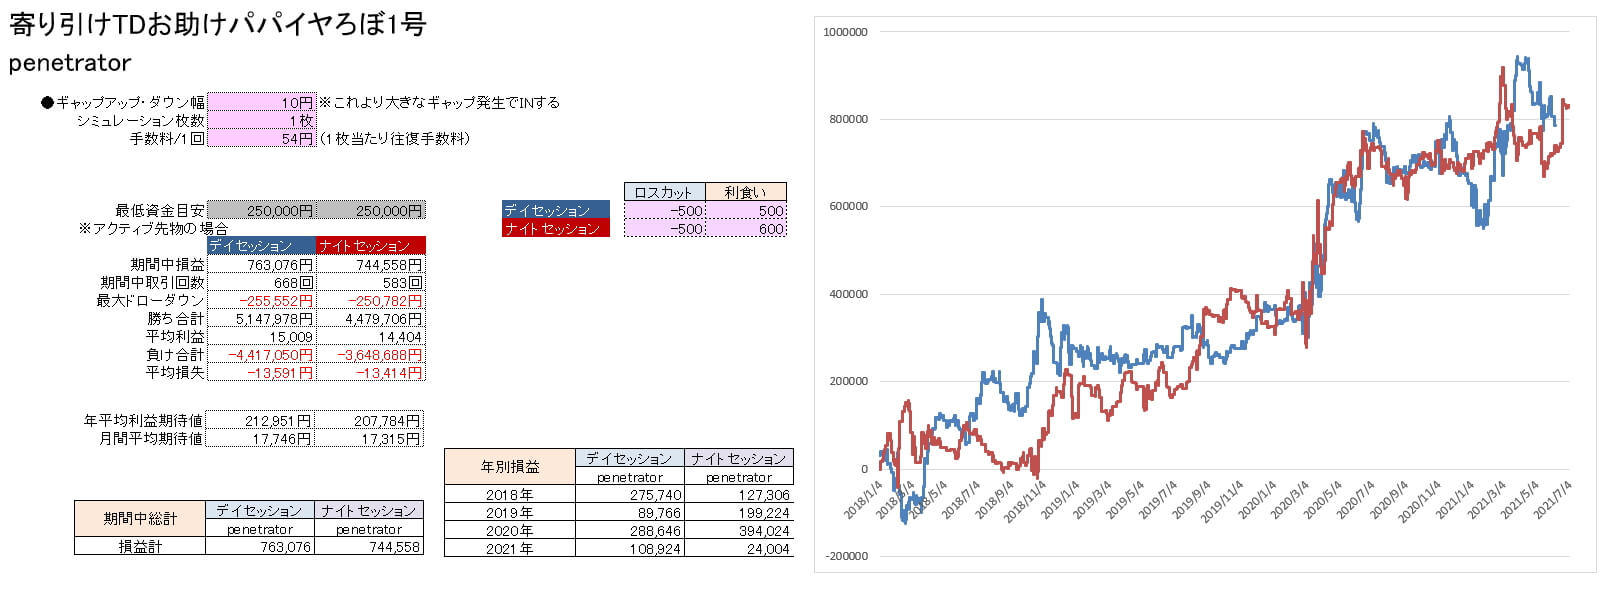Click the simulation count cell showing 1枚
This screenshot has height=600, width=1604.
click(261, 120)
